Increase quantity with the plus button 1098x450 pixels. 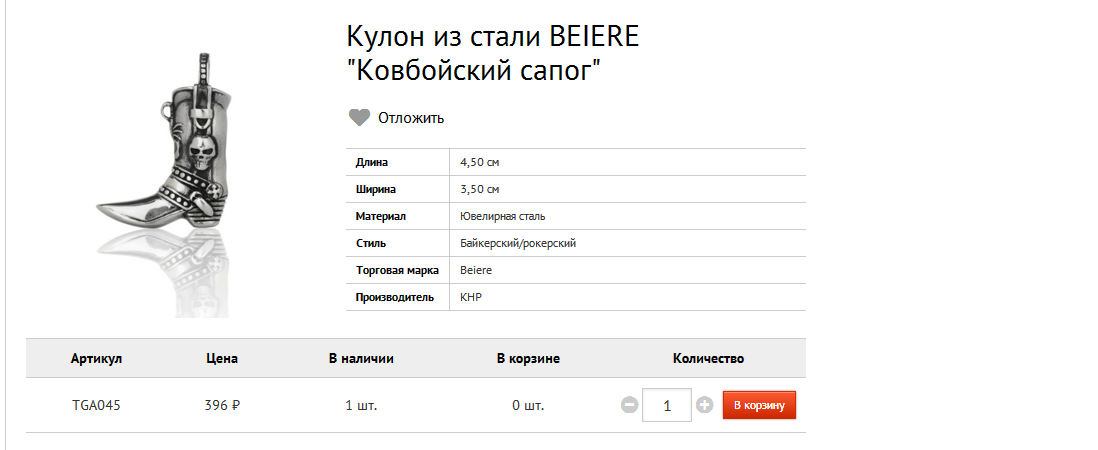coord(704,405)
